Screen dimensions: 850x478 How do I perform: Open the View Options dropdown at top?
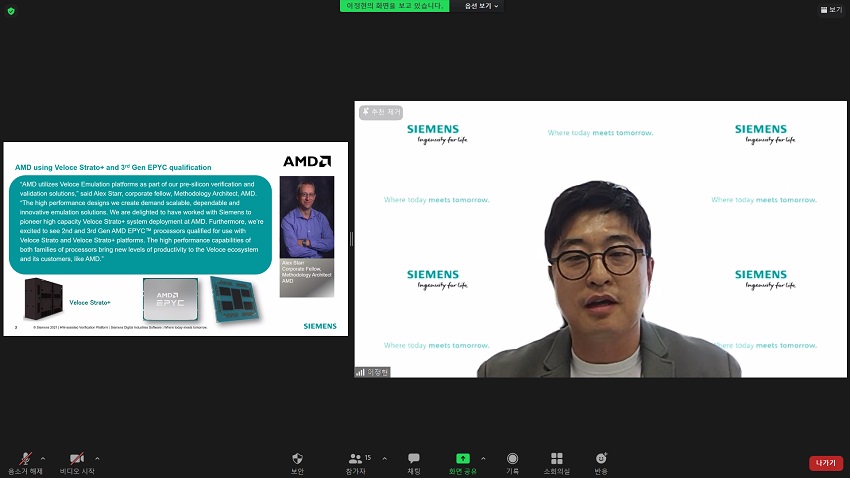pos(481,6)
